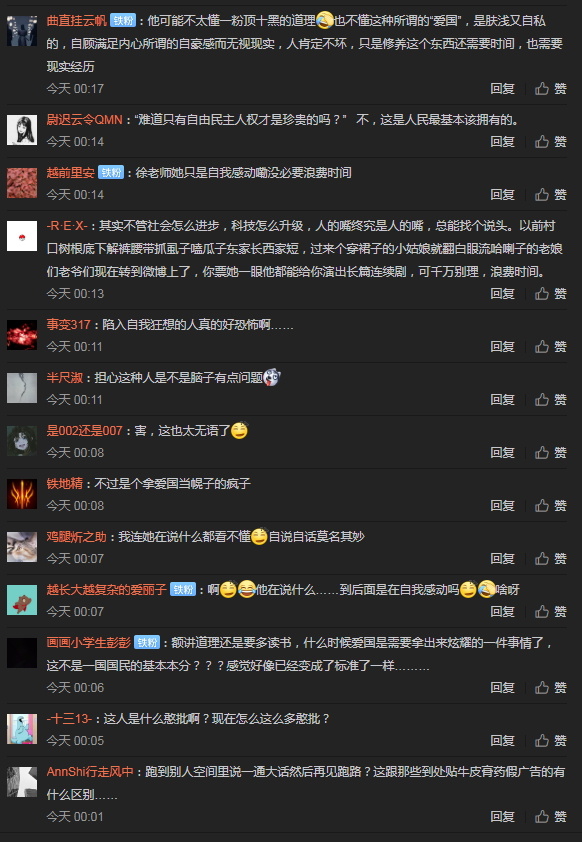Like the comment by 曲直挂云帆
This screenshot has height=842, width=582.
click(x=551, y=89)
